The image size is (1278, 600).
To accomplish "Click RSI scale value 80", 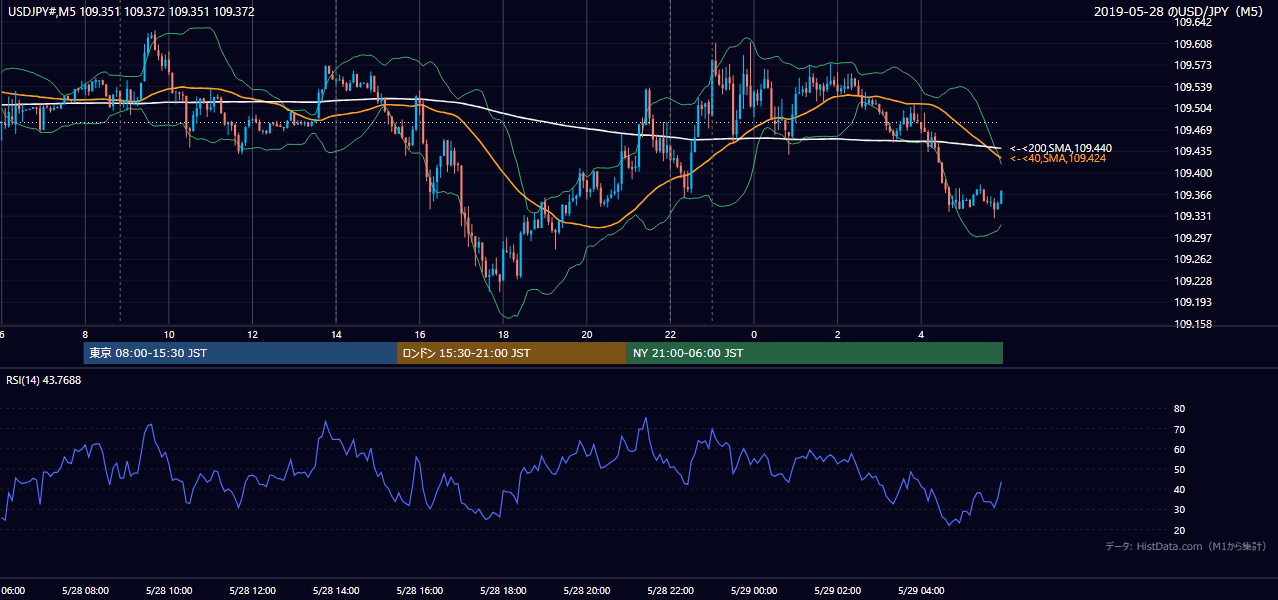I will pos(1180,409).
